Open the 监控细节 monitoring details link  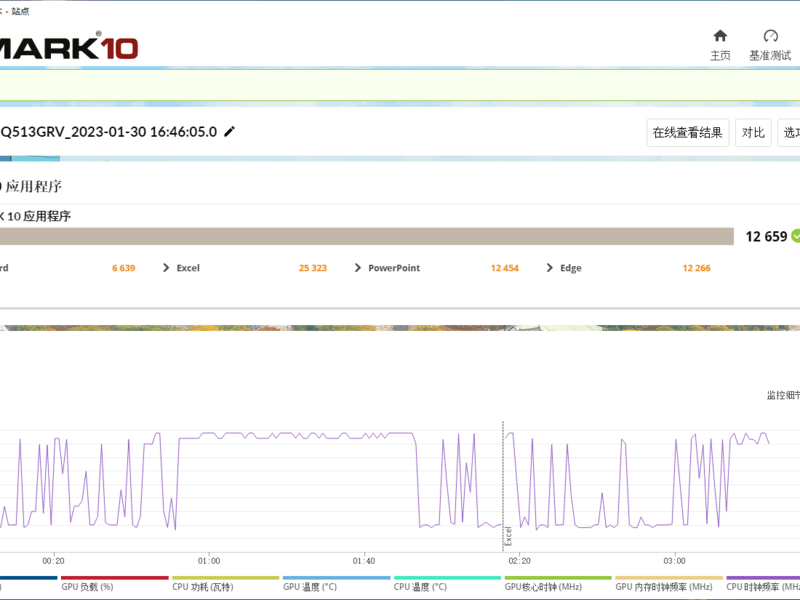[783, 395]
